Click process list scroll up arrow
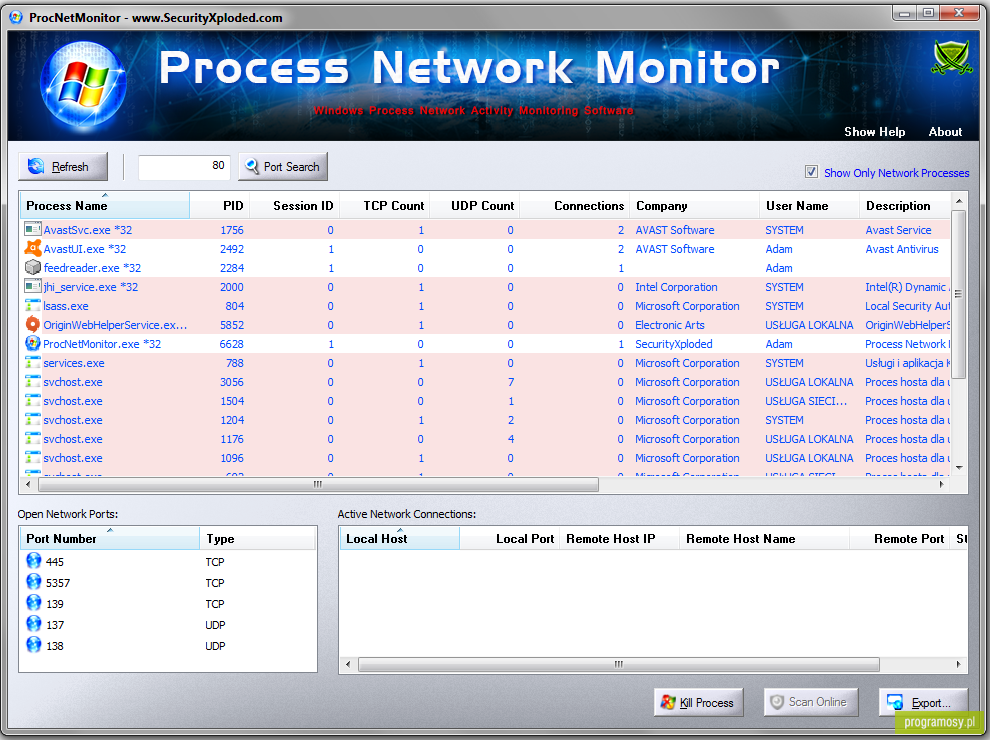The width and height of the screenshot is (990, 740). tap(958, 201)
